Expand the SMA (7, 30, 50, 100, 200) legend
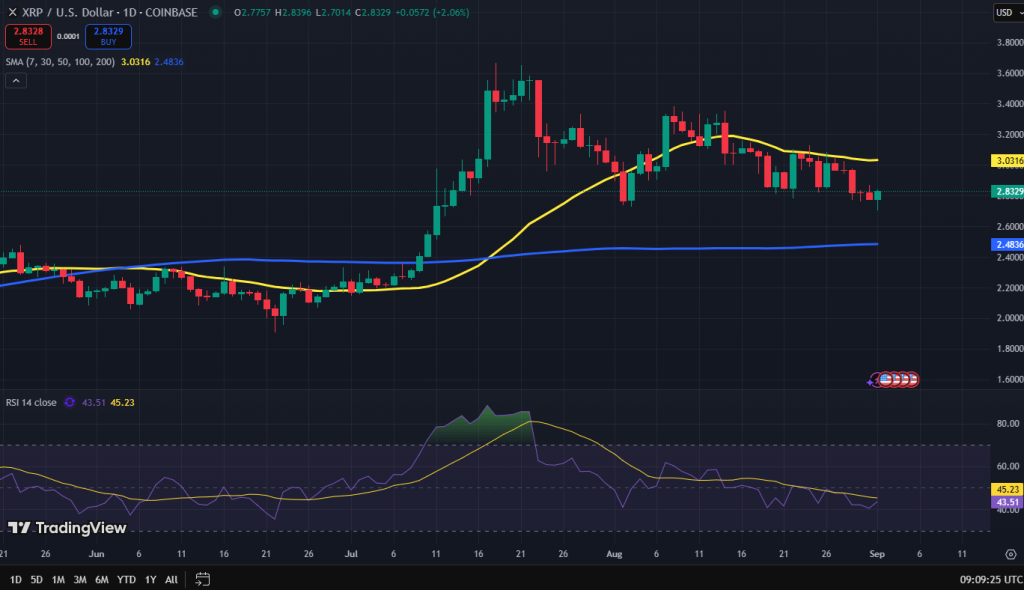This screenshot has width=1024, height=590. pyautogui.click(x=60, y=61)
